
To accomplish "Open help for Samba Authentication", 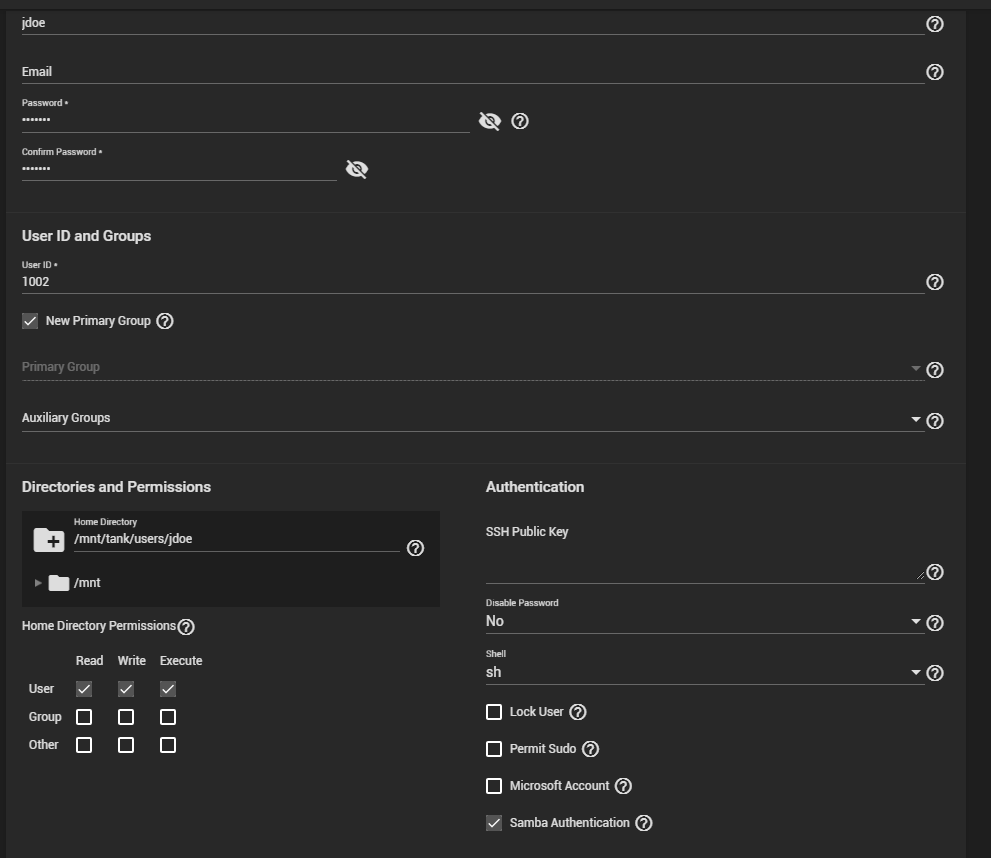I will pos(644,823).
